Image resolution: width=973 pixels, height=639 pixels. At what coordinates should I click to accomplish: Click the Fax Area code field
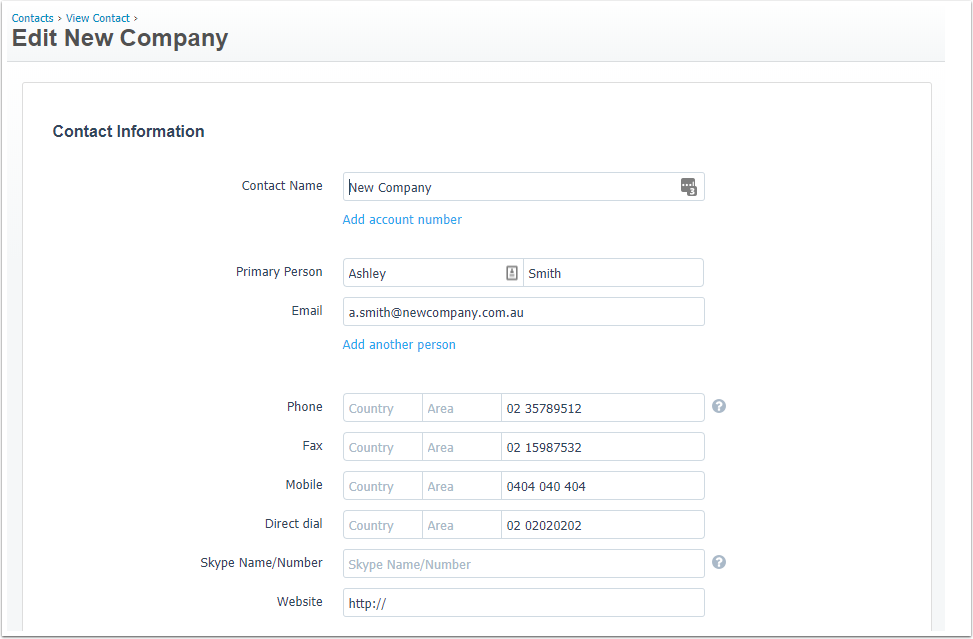tap(462, 447)
